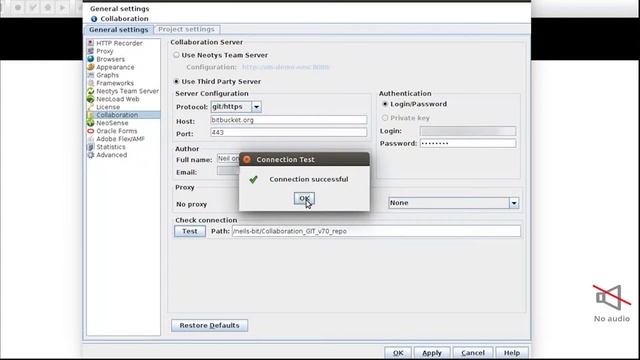Select Oracle Forms tree entry
The width and height of the screenshot is (640, 360).
pos(117,131)
